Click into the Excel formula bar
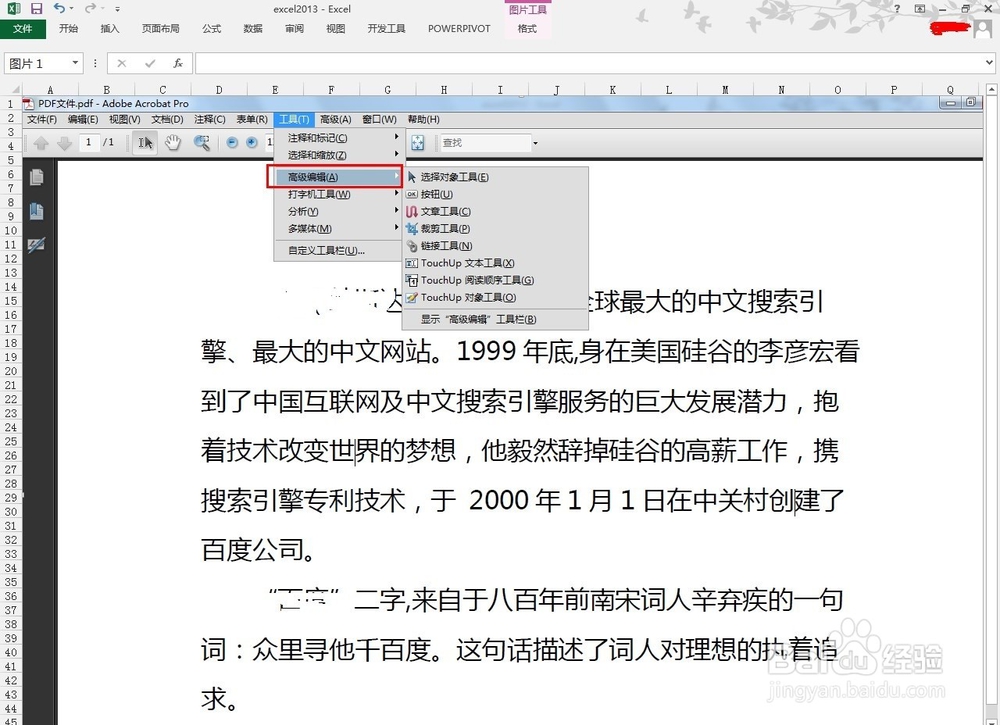 [x=589, y=63]
